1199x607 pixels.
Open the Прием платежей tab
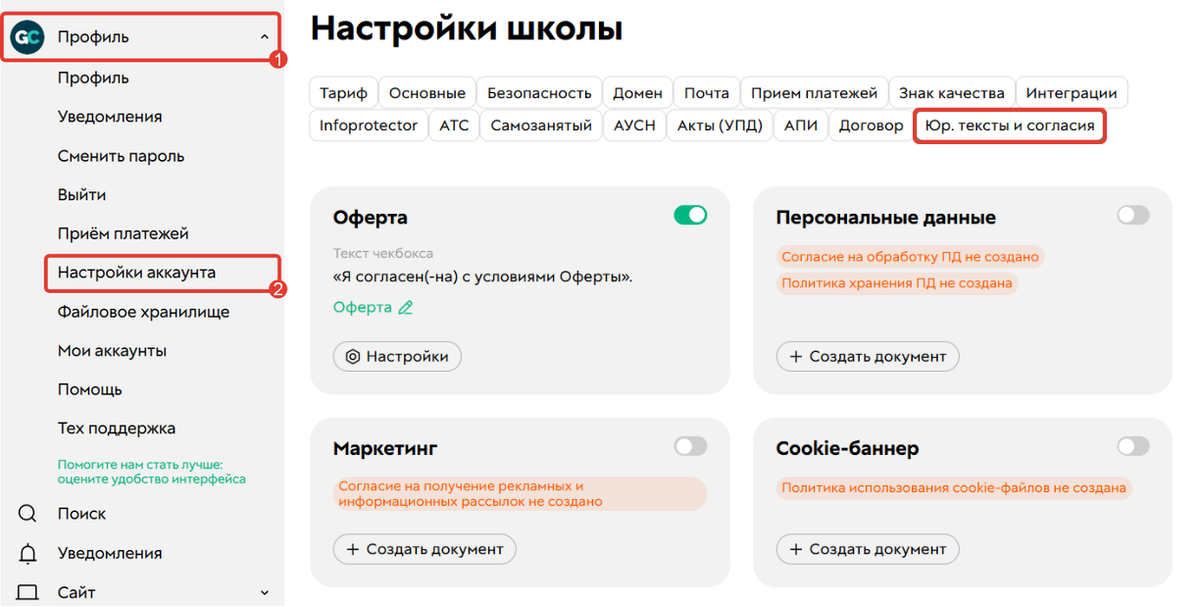[x=814, y=93]
